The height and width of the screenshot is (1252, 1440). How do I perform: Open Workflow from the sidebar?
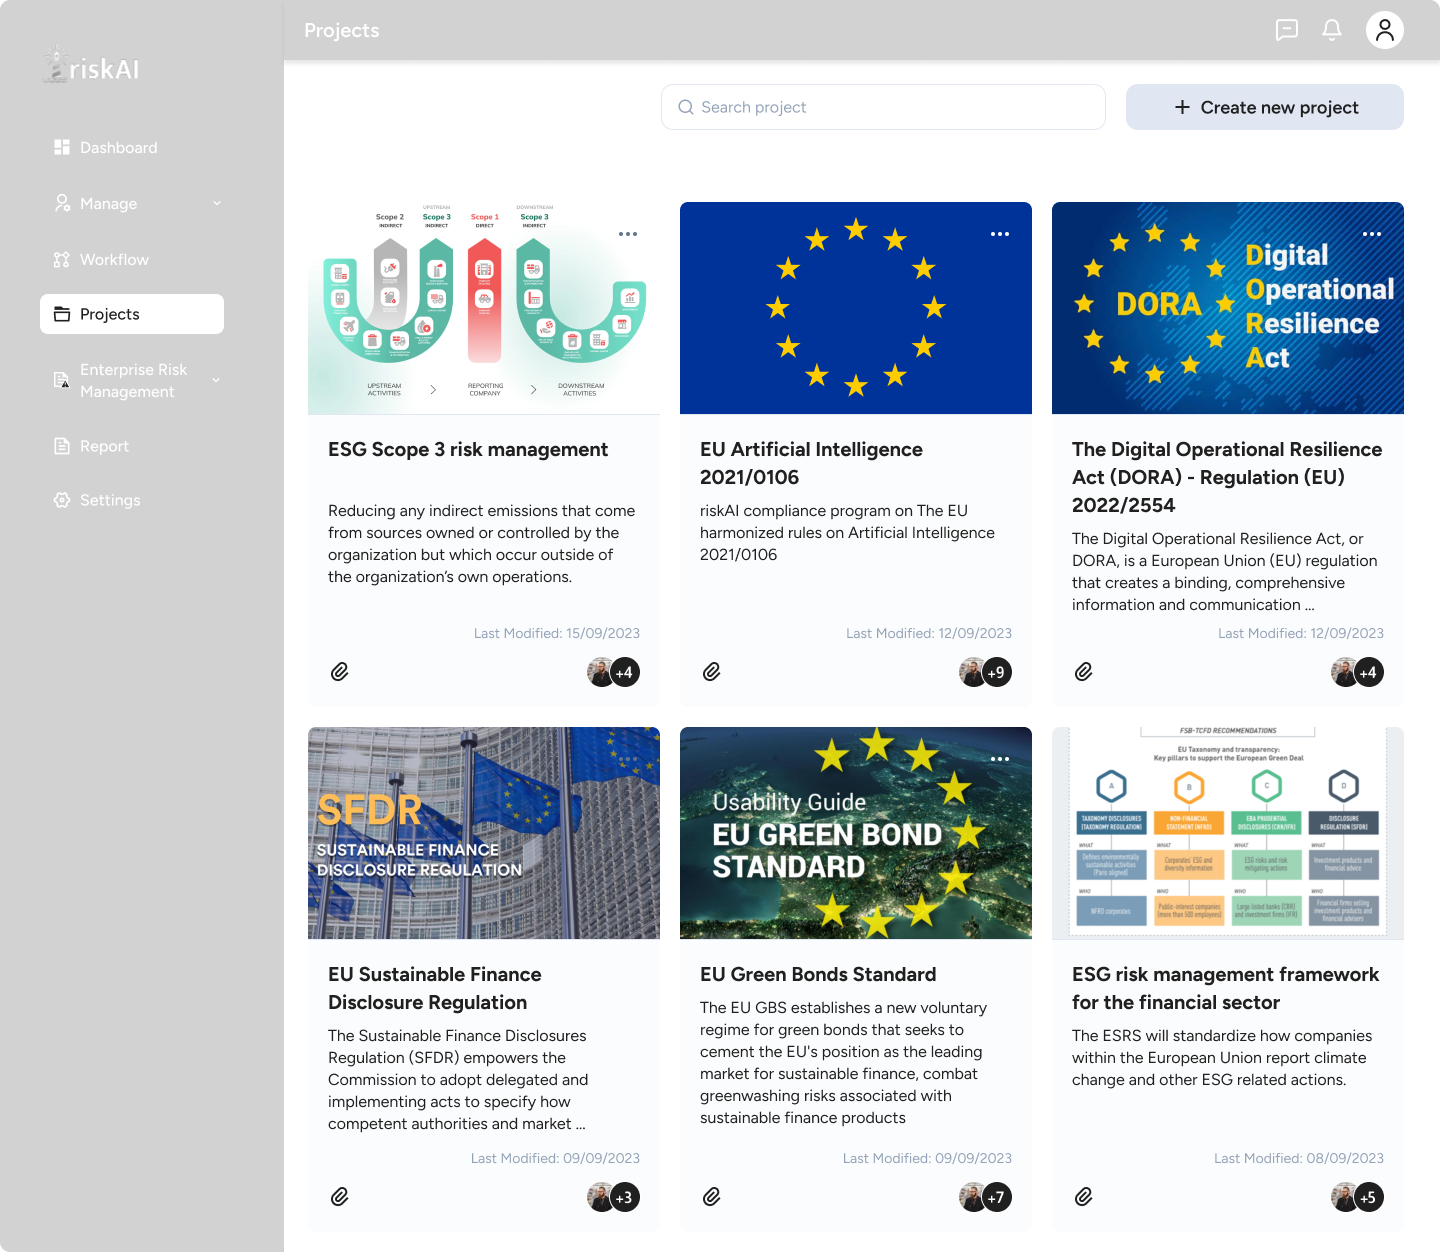(114, 259)
